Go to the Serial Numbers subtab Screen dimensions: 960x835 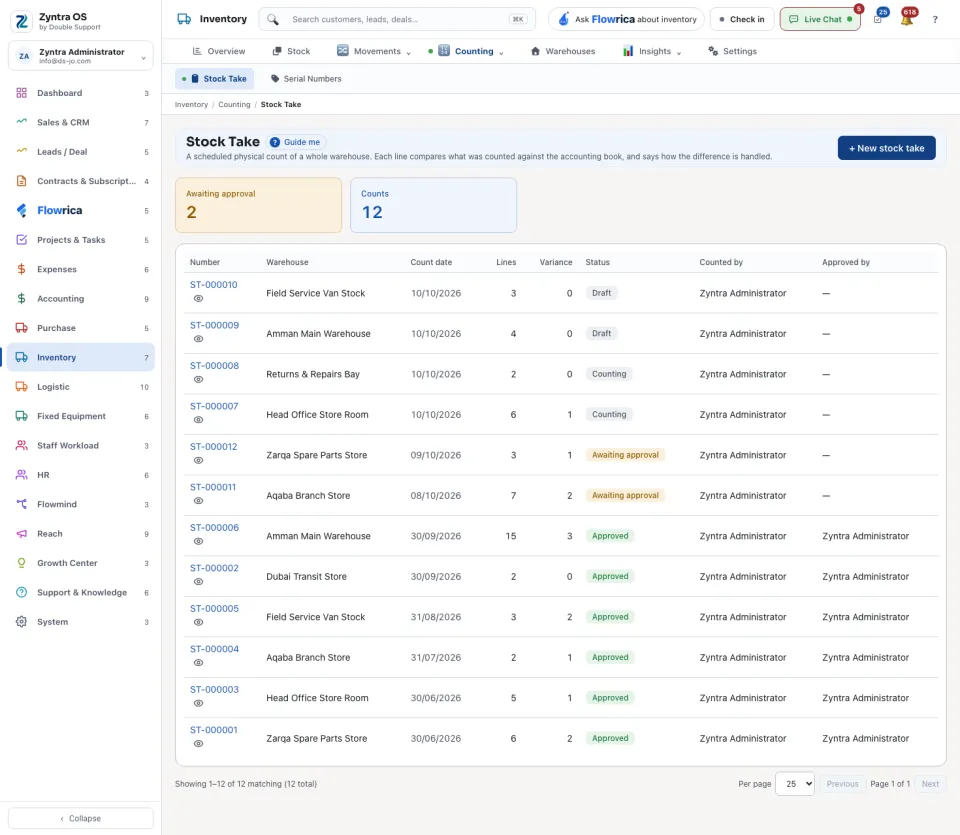[306, 79]
